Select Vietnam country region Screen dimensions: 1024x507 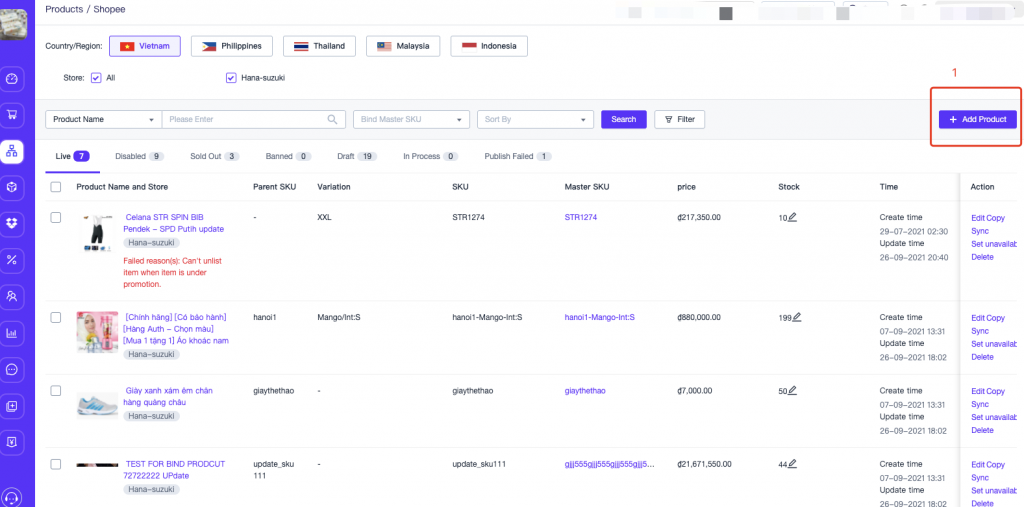(145, 46)
